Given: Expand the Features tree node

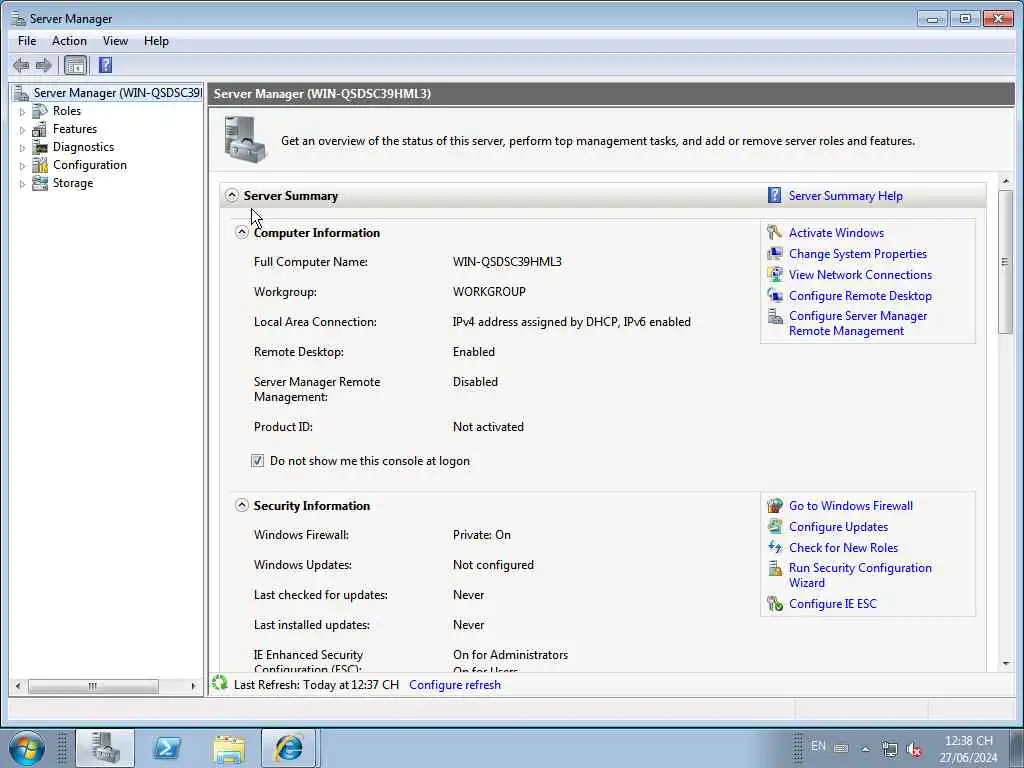Looking at the screenshot, I should point(22,130).
